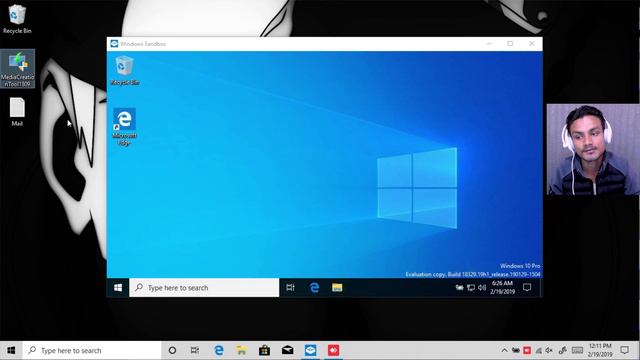Open host desktop Recycle Bin
This screenshot has height=360, width=640.
(17, 19)
